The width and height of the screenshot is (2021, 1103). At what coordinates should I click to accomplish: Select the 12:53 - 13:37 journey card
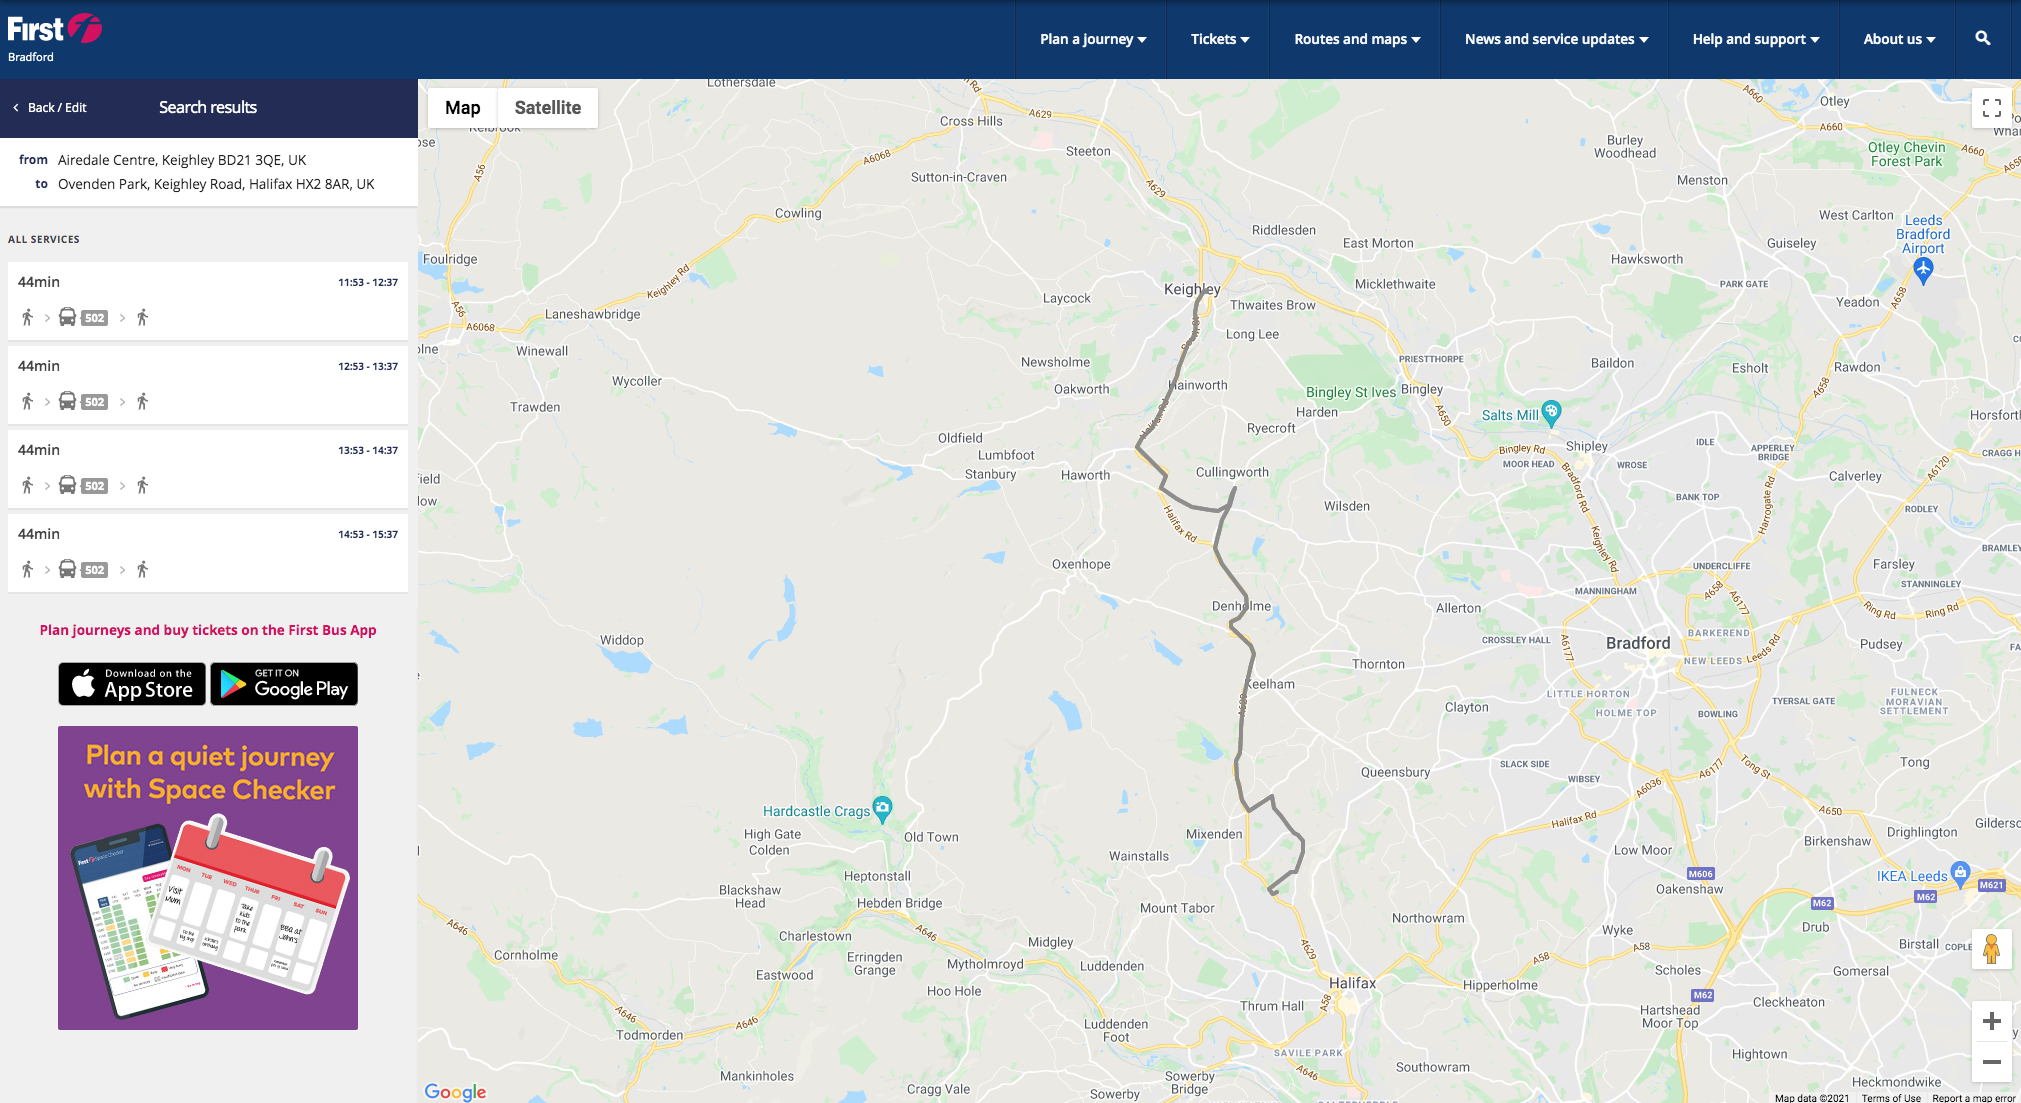[x=208, y=385]
